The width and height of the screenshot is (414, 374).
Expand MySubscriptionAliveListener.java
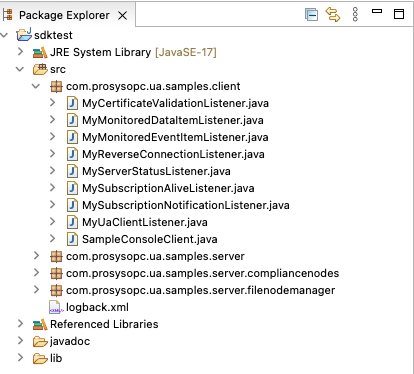[x=53, y=188]
